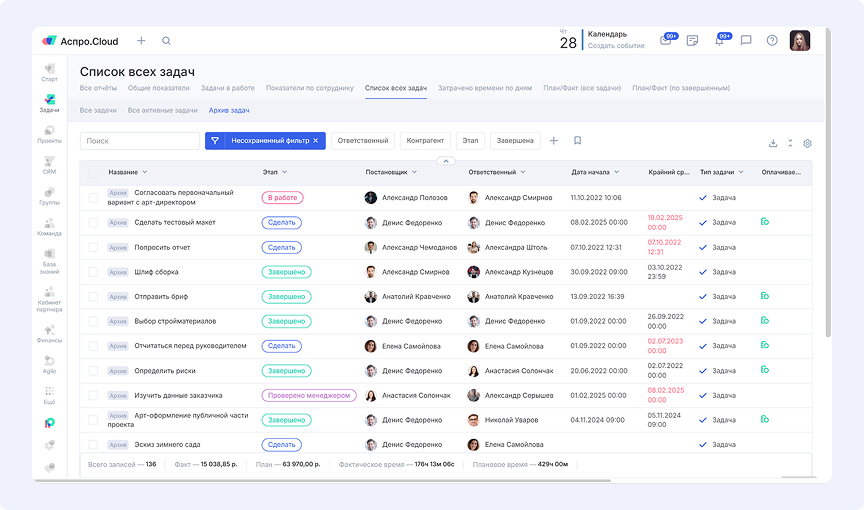Image resolution: width=864 pixels, height=510 pixels.
Task: Open Финансы in the left sidebar
Action: tap(49, 333)
